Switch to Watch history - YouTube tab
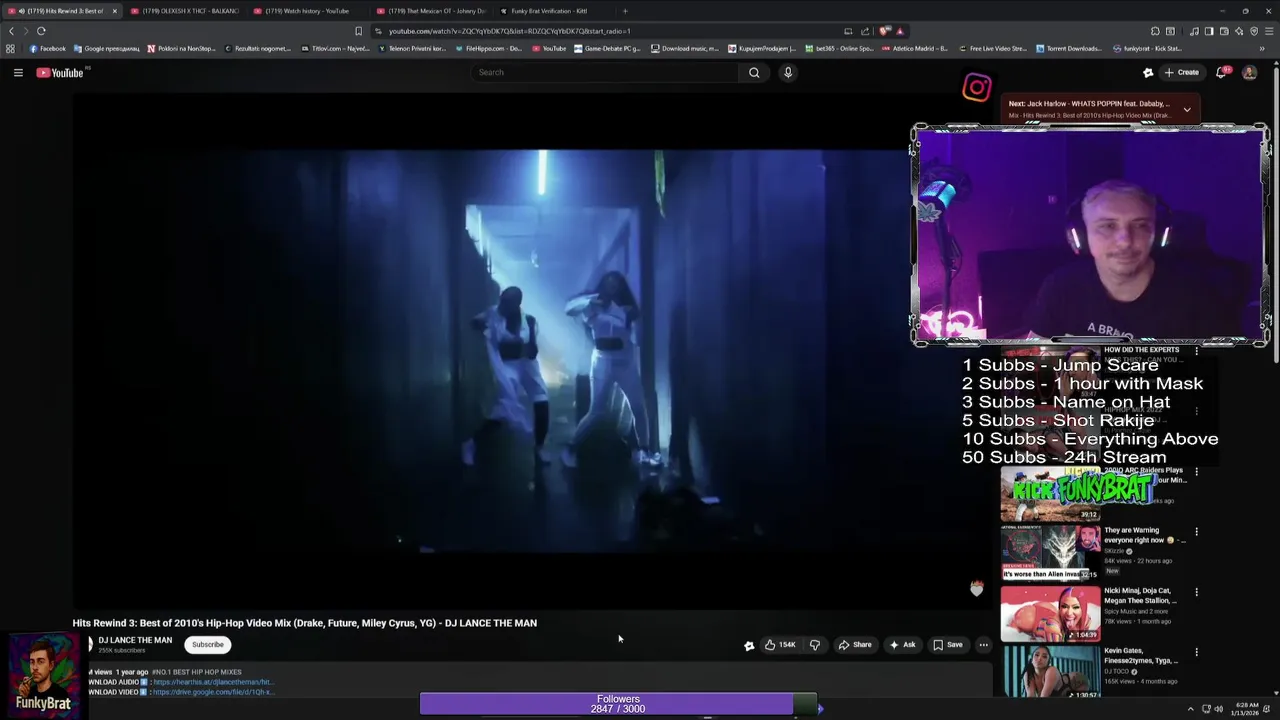 pyautogui.click(x=307, y=11)
